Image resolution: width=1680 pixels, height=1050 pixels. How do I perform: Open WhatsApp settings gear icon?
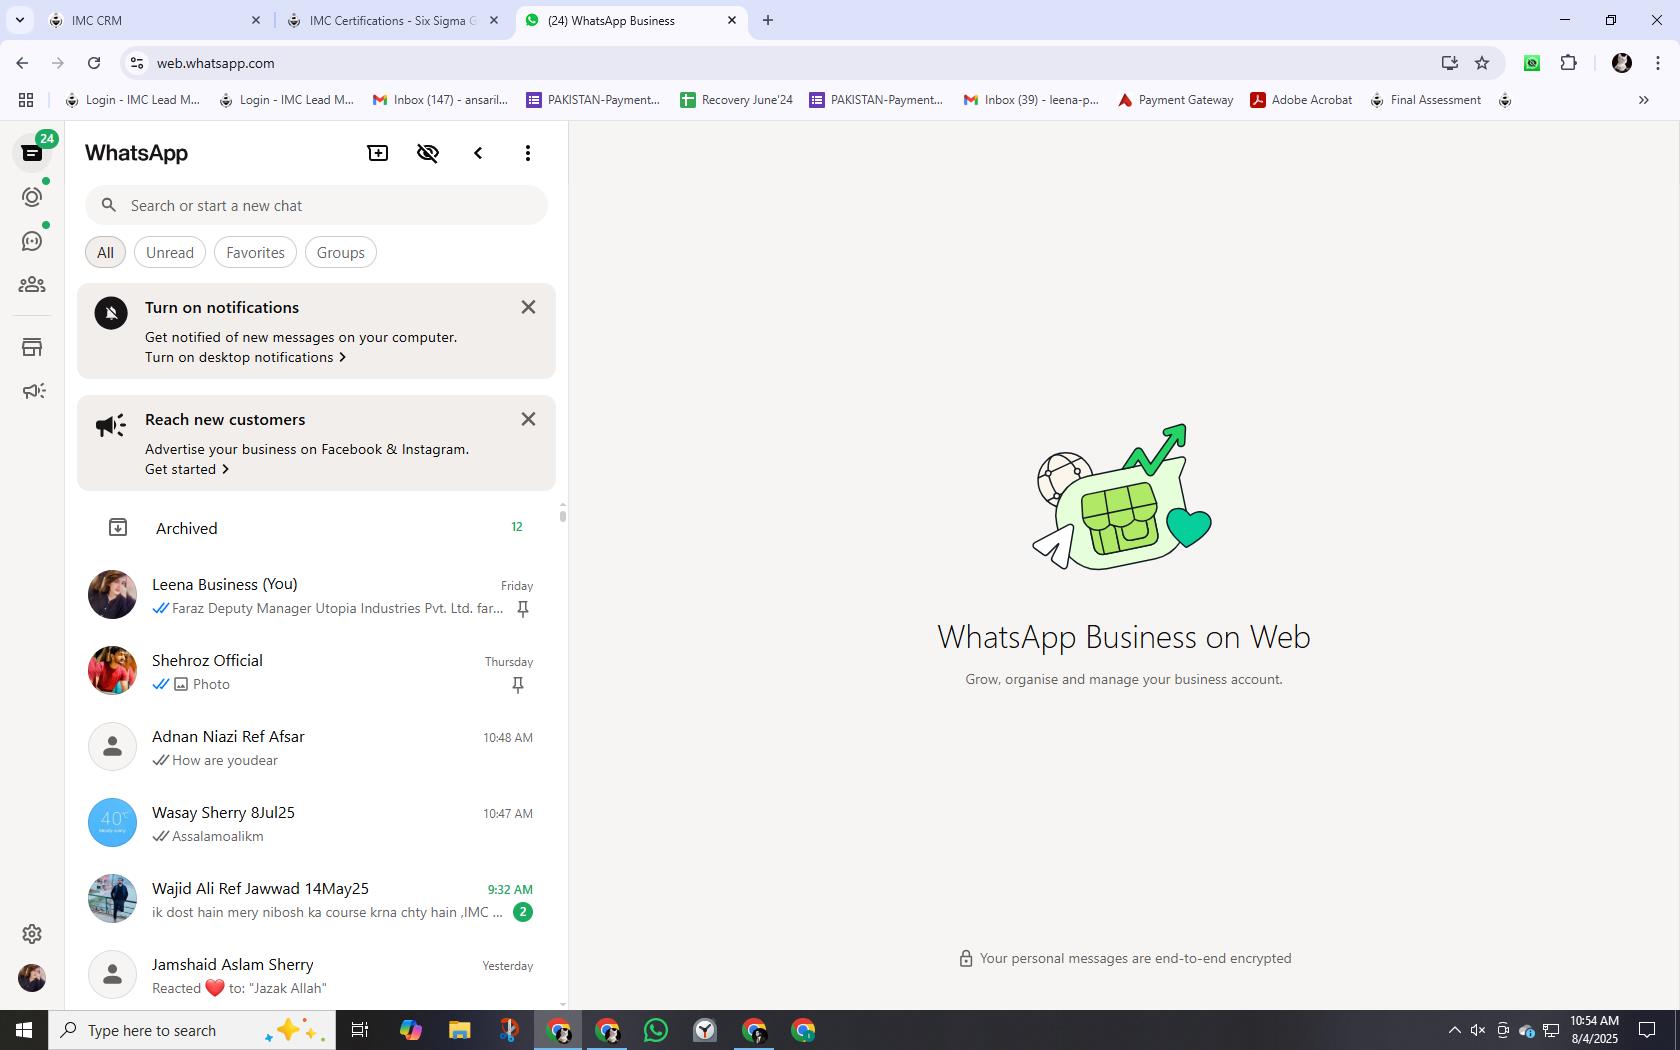[32, 933]
